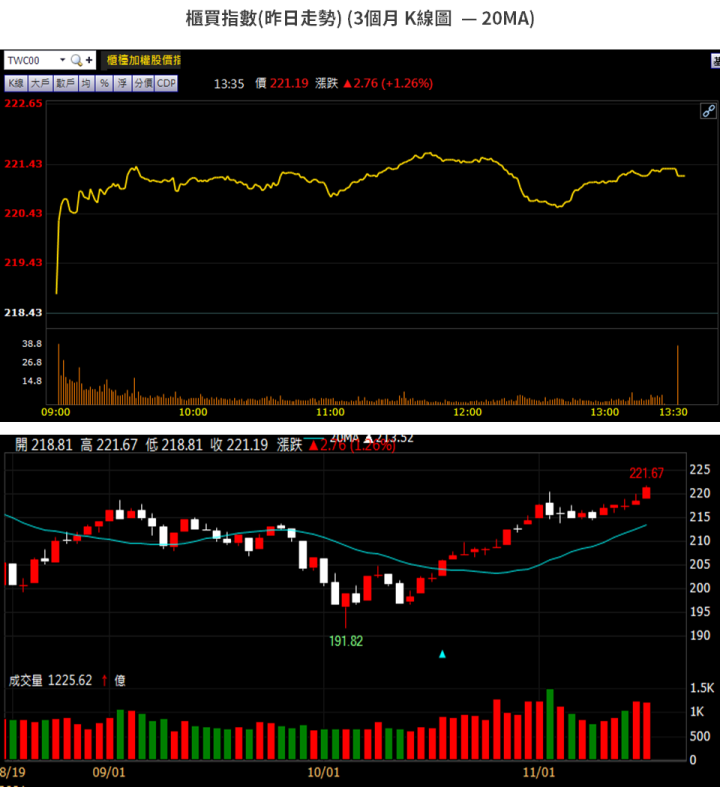Click the 13:30 time axis label
The image size is (720, 787).
tap(673, 413)
